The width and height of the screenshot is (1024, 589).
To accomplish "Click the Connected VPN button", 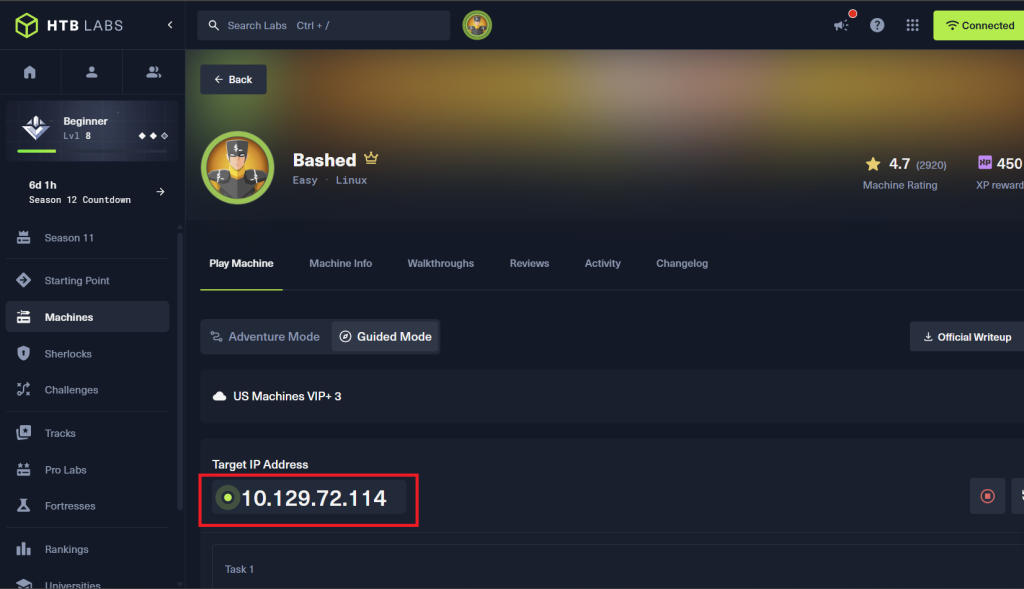I will point(978,25).
